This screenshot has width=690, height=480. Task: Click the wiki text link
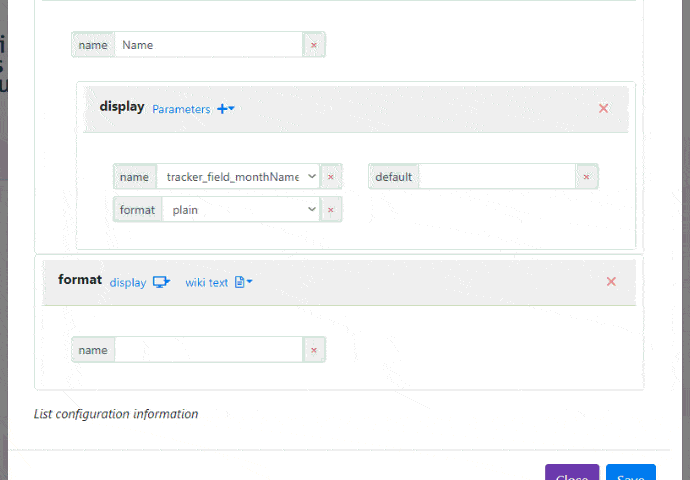pos(206,282)
